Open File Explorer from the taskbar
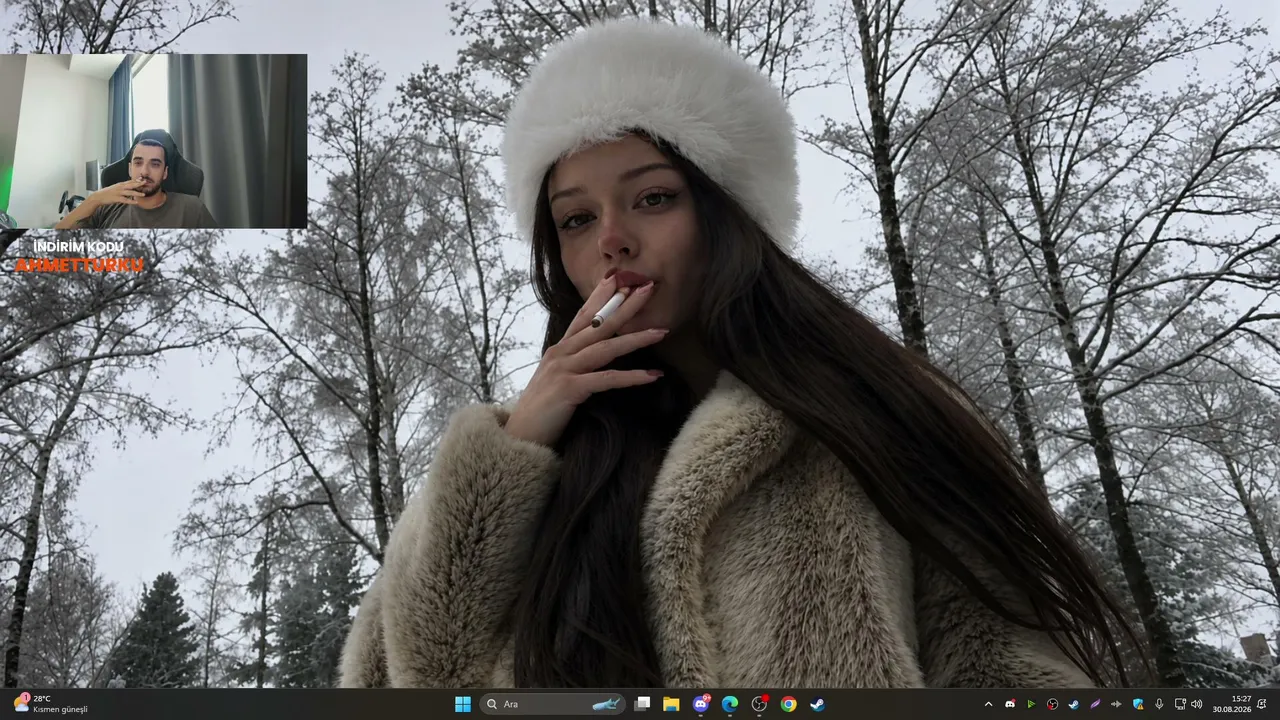The width and height of the screenshot is (1280, 720). (671, 704)
